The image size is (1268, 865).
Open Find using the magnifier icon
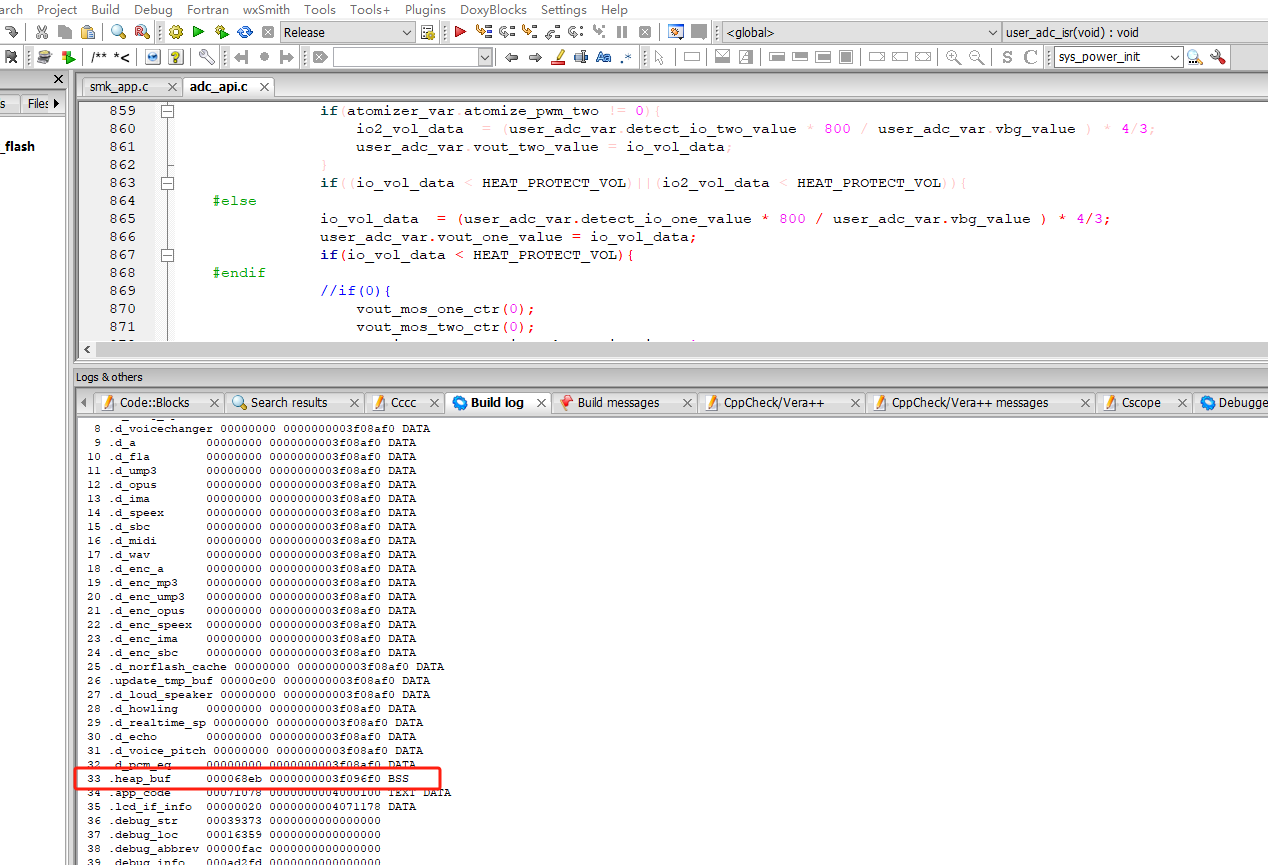(x=118, y=32)
